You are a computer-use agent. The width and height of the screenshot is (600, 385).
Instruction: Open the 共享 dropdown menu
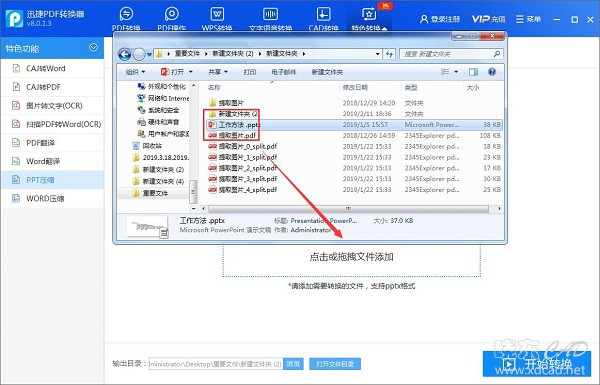pyautogui.click(x=218, y=72)
